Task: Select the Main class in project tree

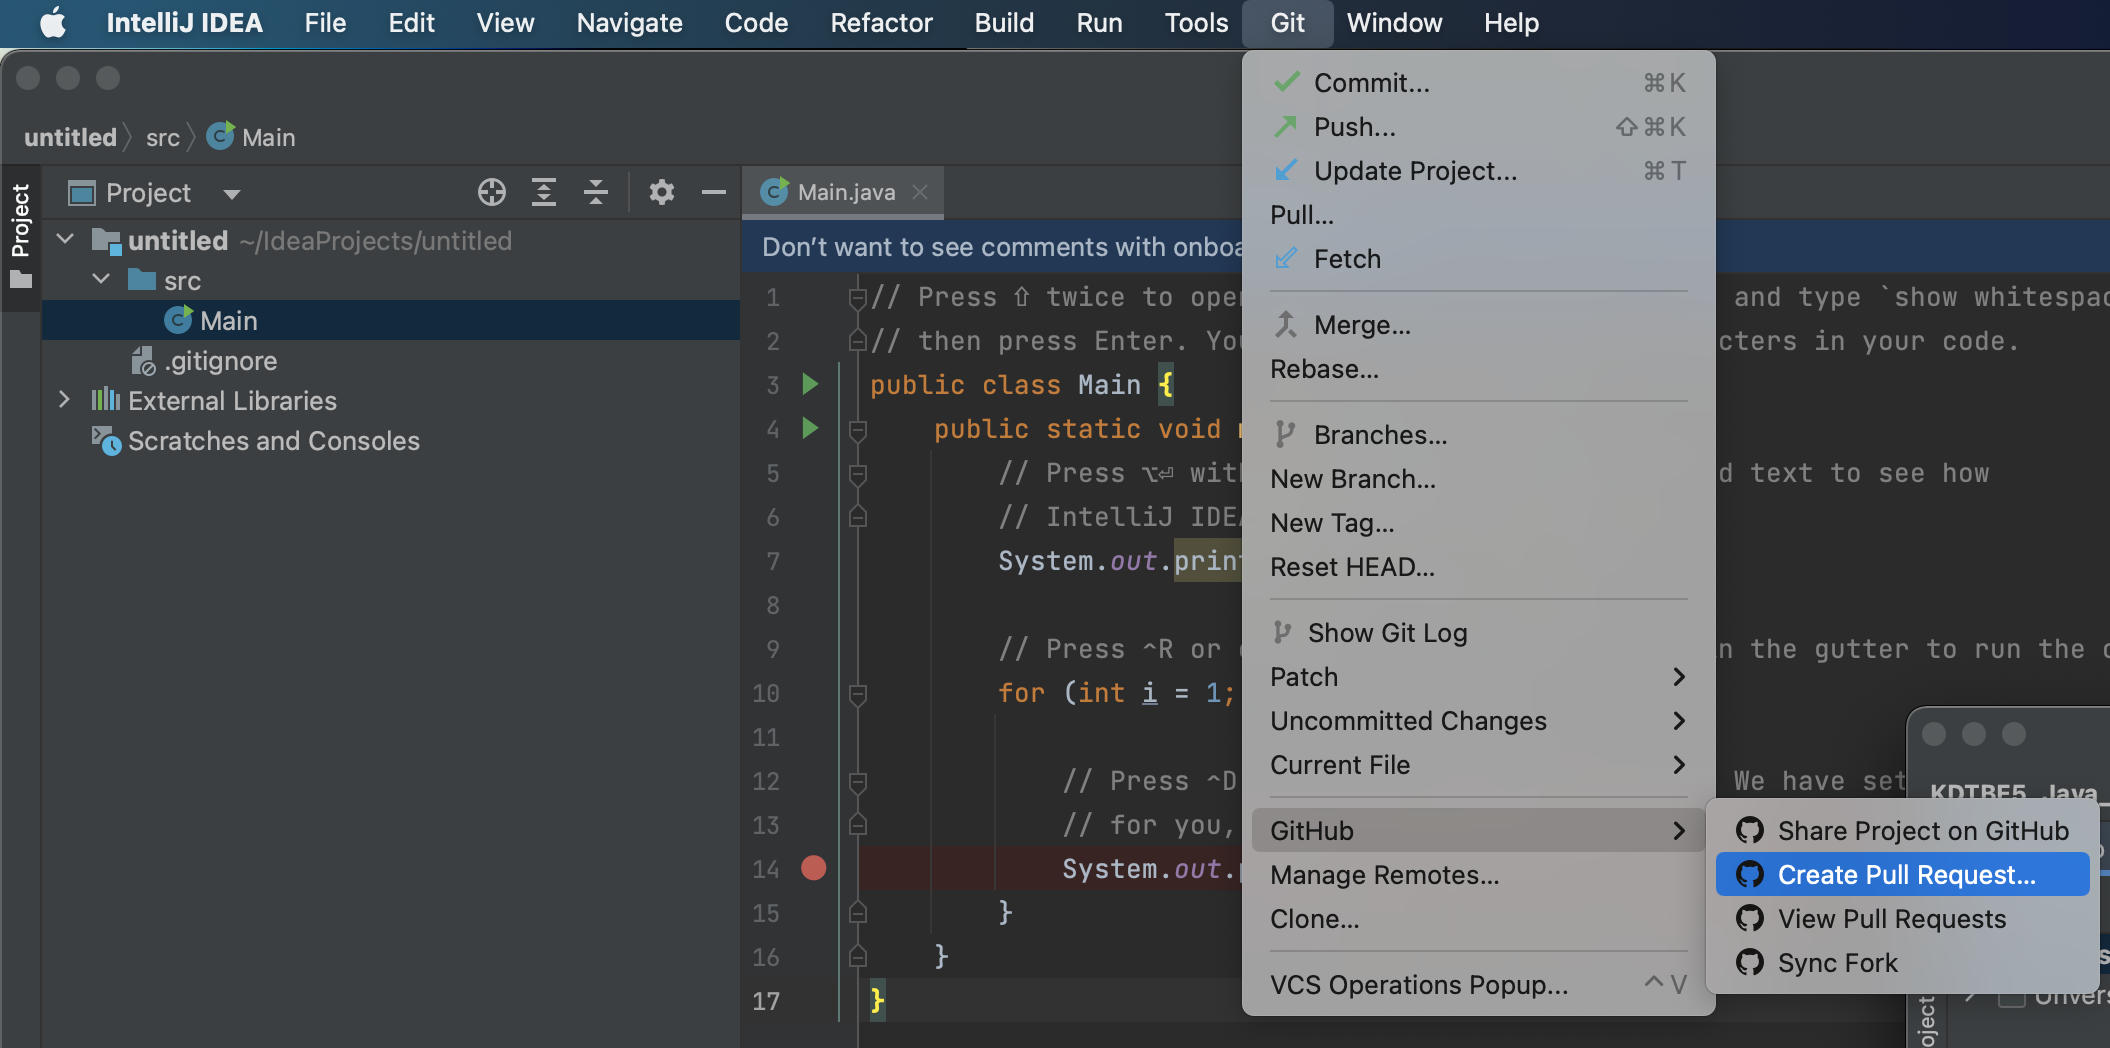Action: point(391,320)
